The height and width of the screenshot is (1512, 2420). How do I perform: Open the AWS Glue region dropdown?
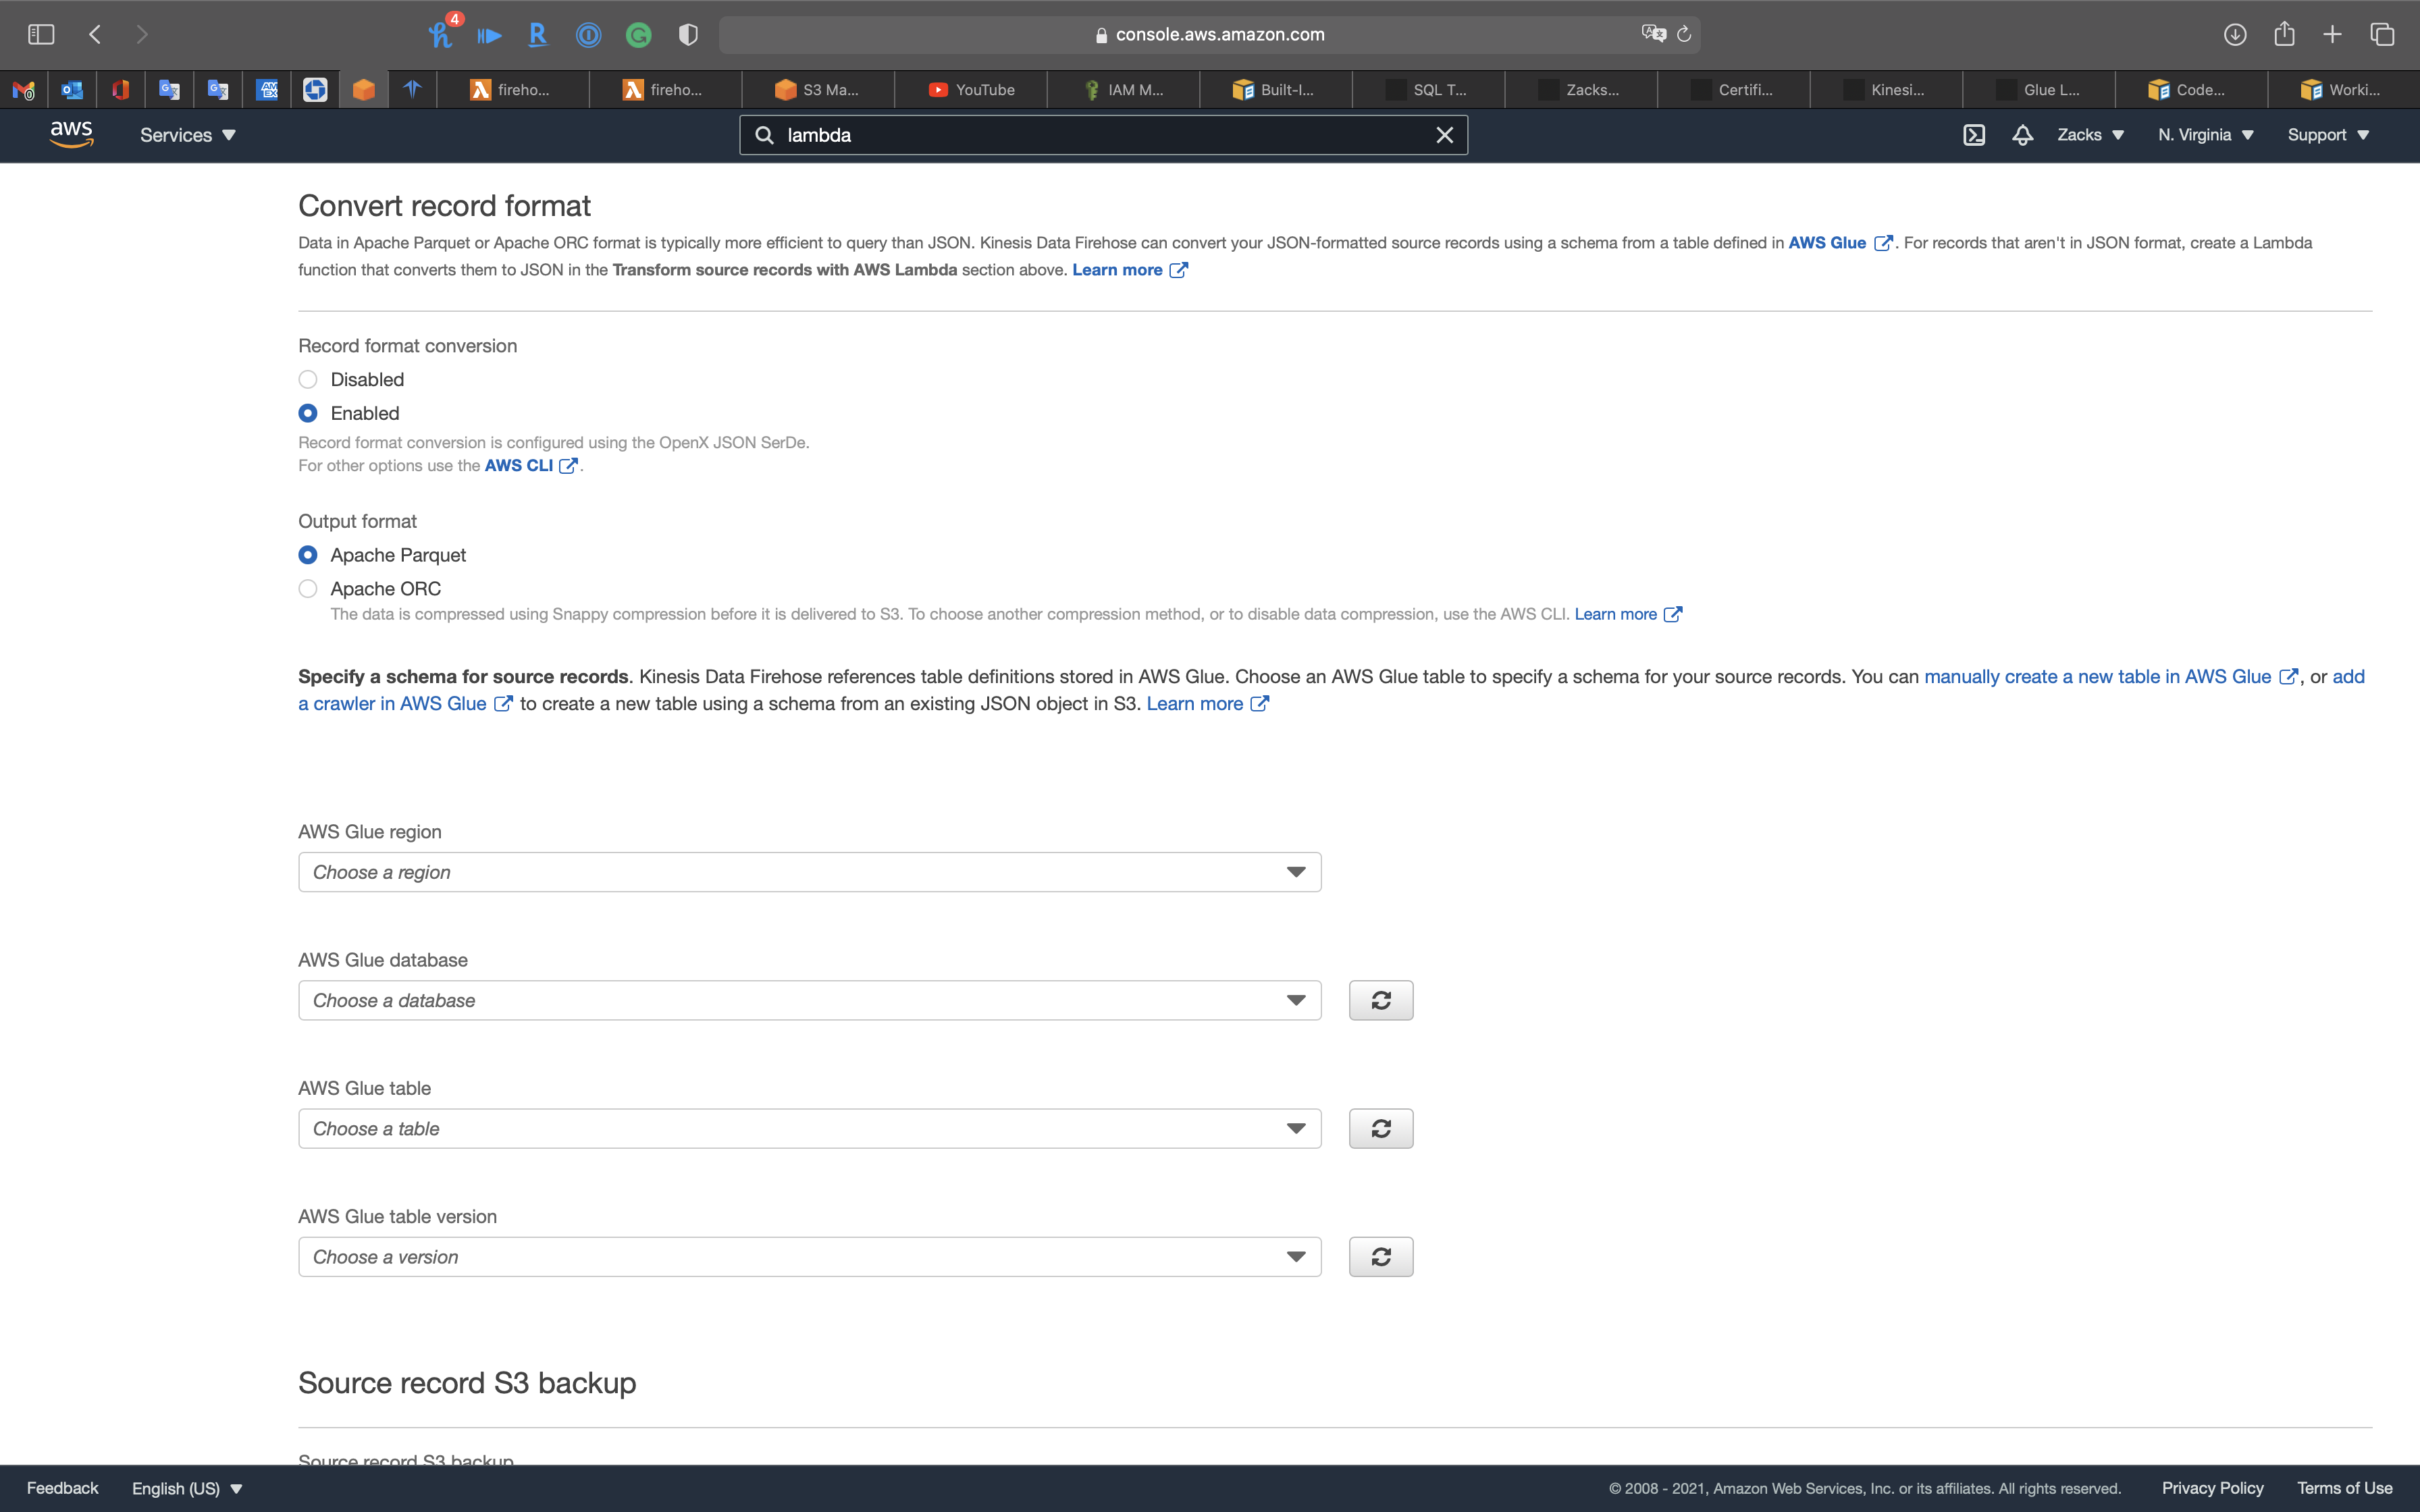click(809, 872)
